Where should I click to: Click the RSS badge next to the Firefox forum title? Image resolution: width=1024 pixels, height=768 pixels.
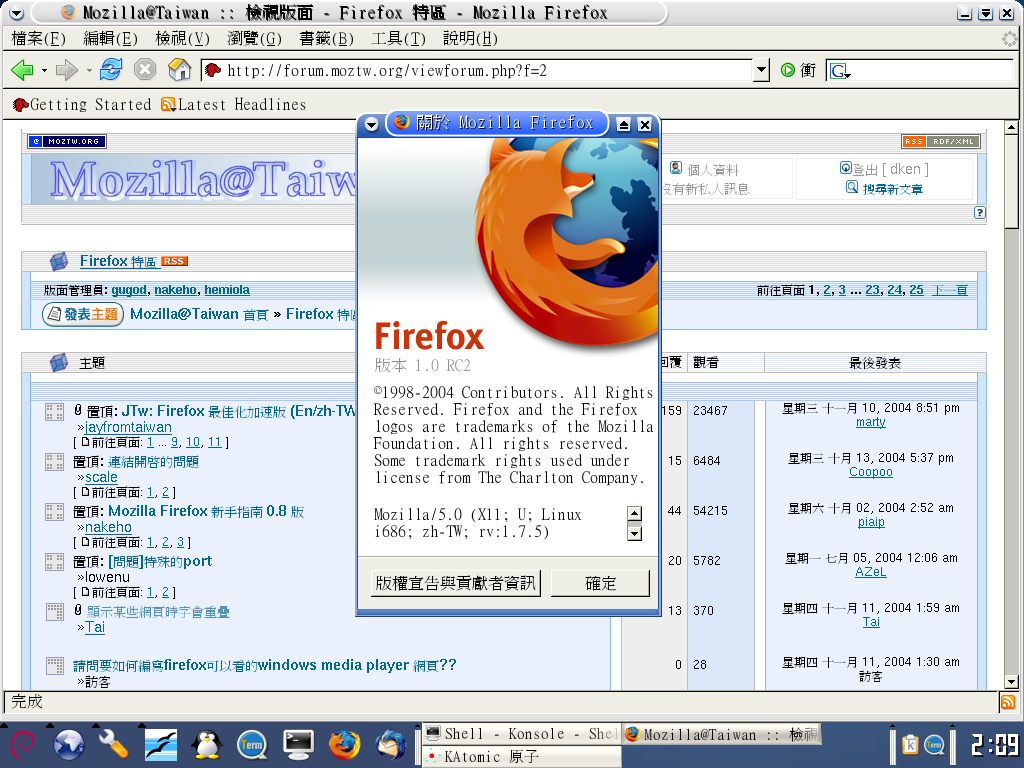(x=174, y=261)
